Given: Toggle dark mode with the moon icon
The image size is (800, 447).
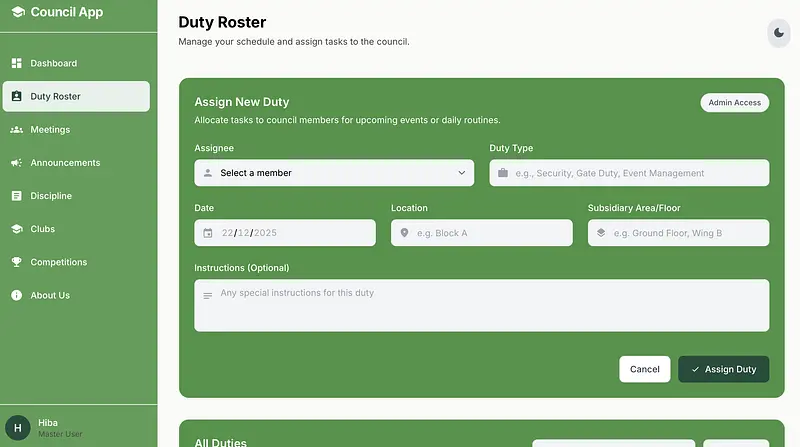Looking at the screenshot, I should point(779,33).
